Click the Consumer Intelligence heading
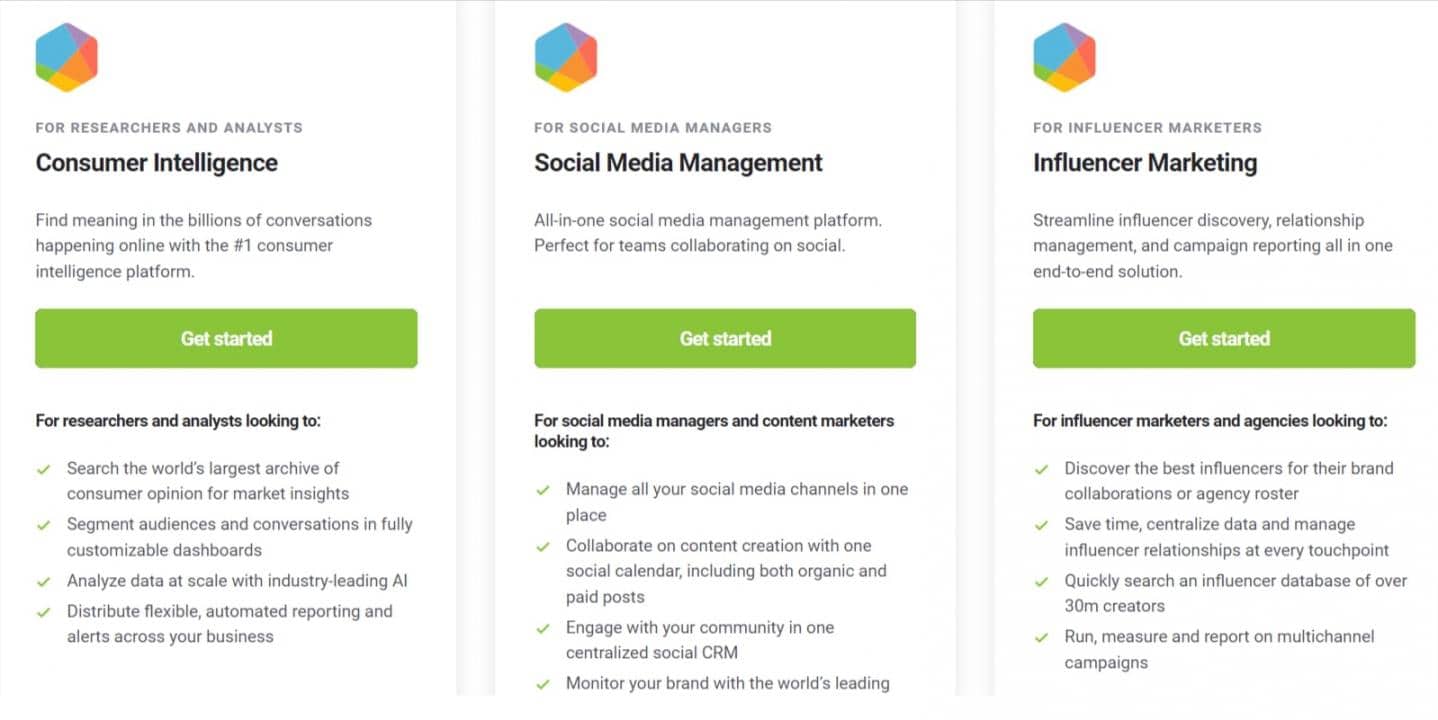This screenshot has width=1438, height=720. tap(156, 163)
